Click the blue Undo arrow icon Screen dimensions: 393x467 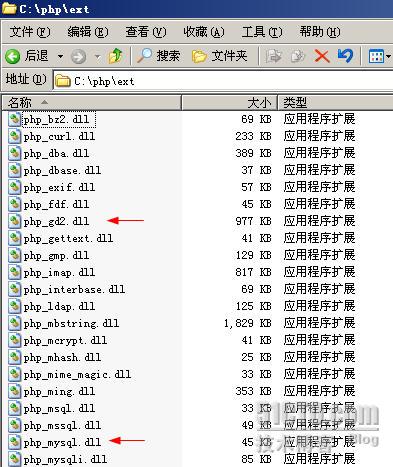point(345,56)
